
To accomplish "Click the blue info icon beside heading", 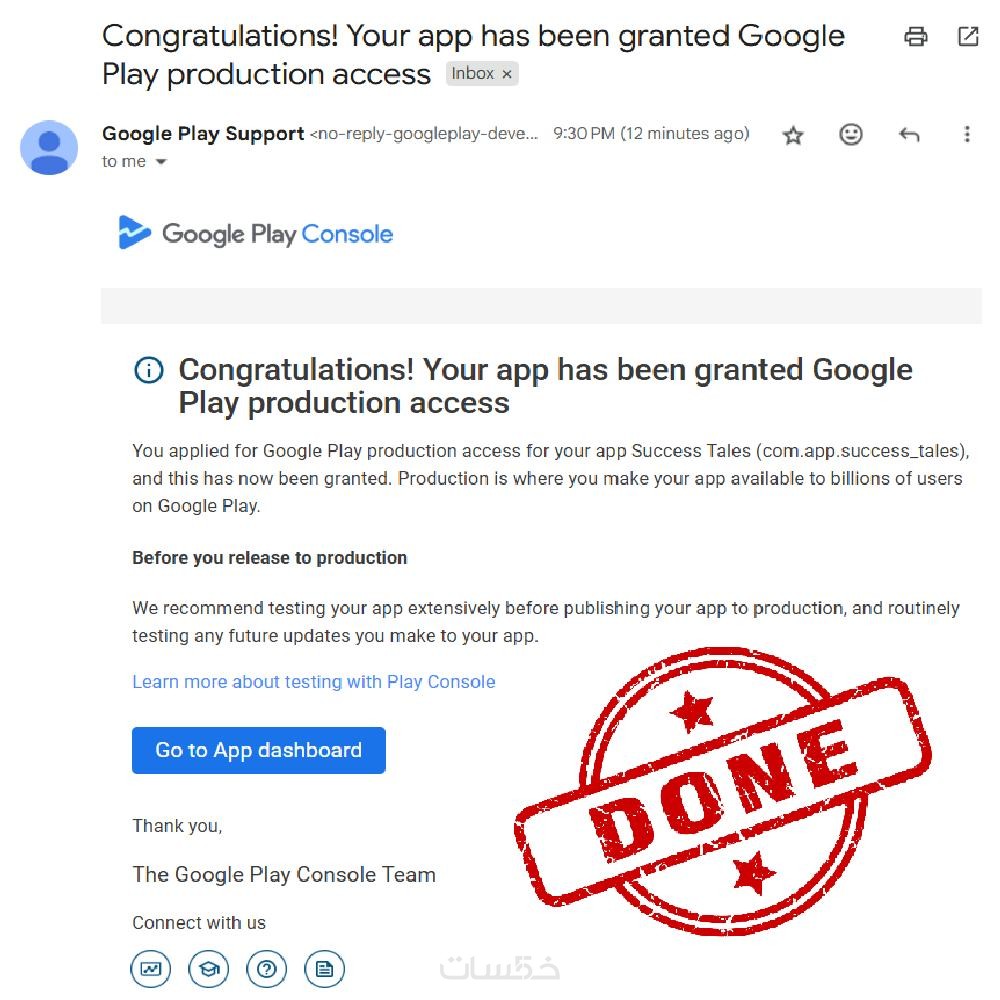I will (148, 371).
